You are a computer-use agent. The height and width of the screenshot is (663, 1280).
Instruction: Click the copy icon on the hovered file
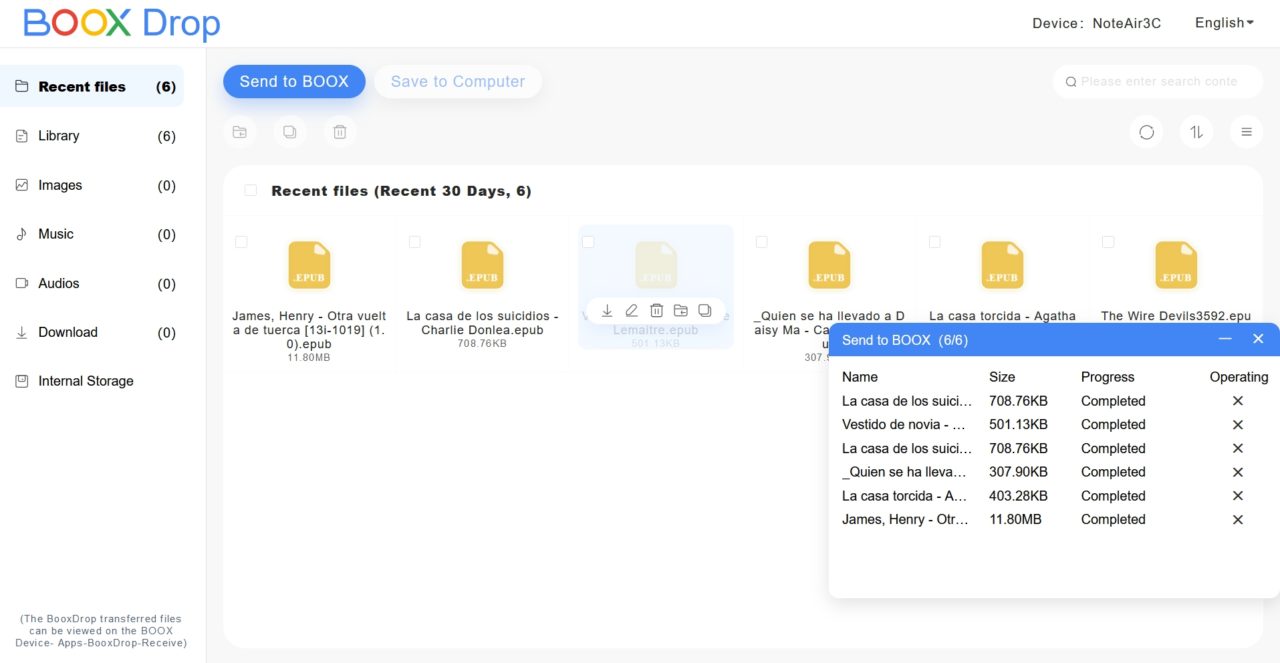(705, 311)
